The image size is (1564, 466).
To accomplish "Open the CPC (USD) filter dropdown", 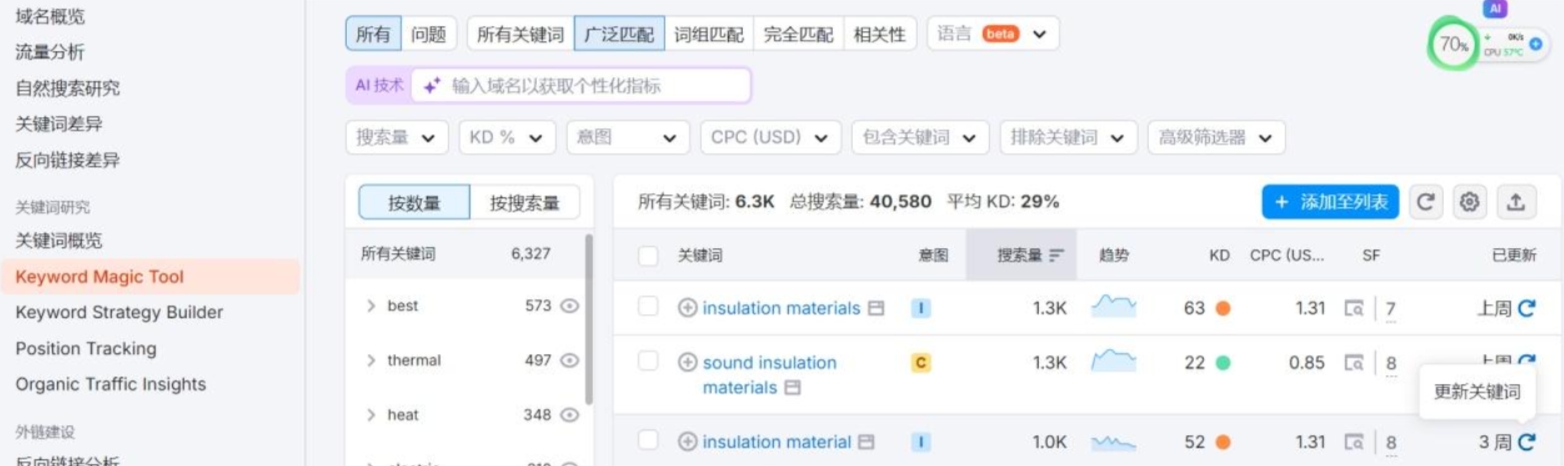I will point(770,138).
